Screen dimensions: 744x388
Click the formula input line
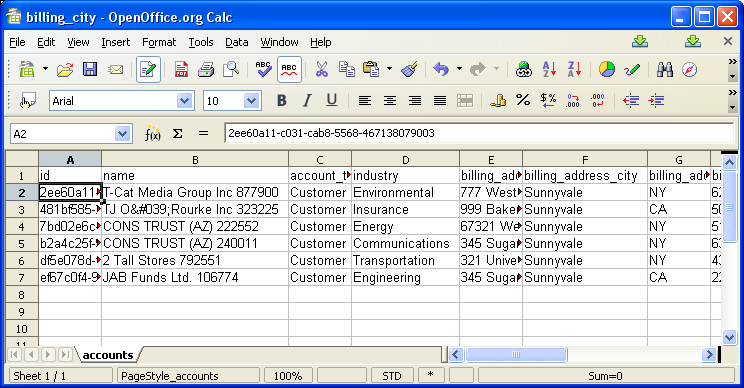pos(479,133)
